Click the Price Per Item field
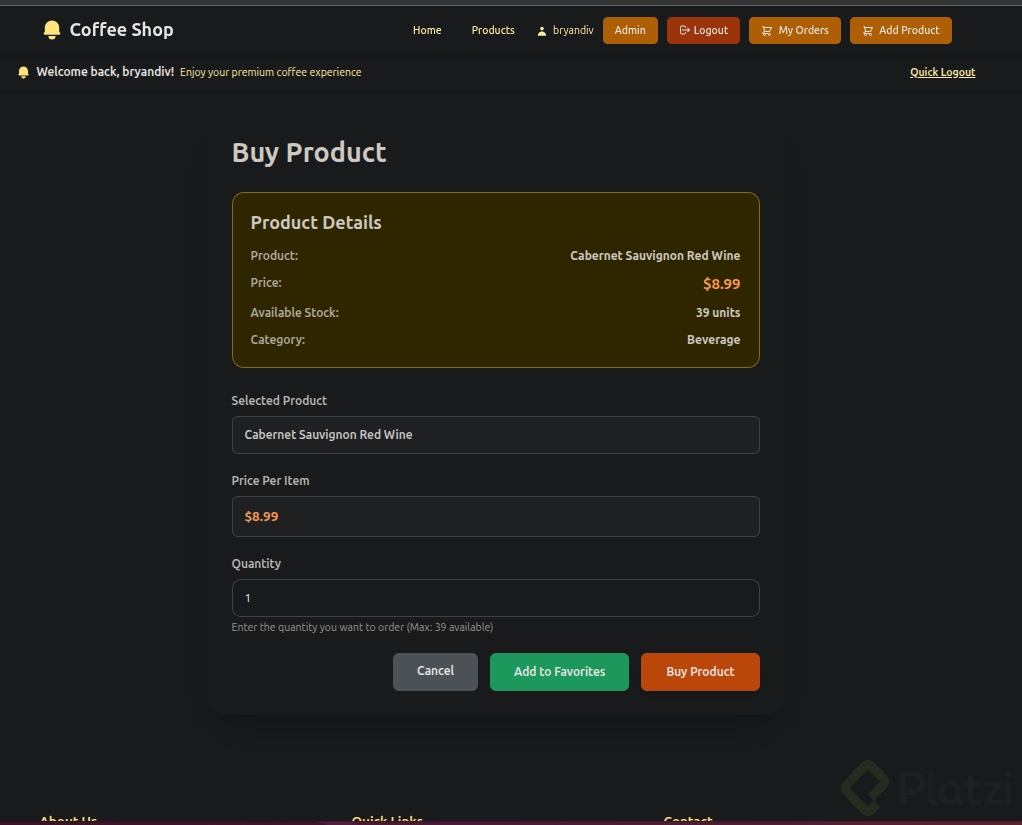The image size is (1022, 825). point(495,516)
